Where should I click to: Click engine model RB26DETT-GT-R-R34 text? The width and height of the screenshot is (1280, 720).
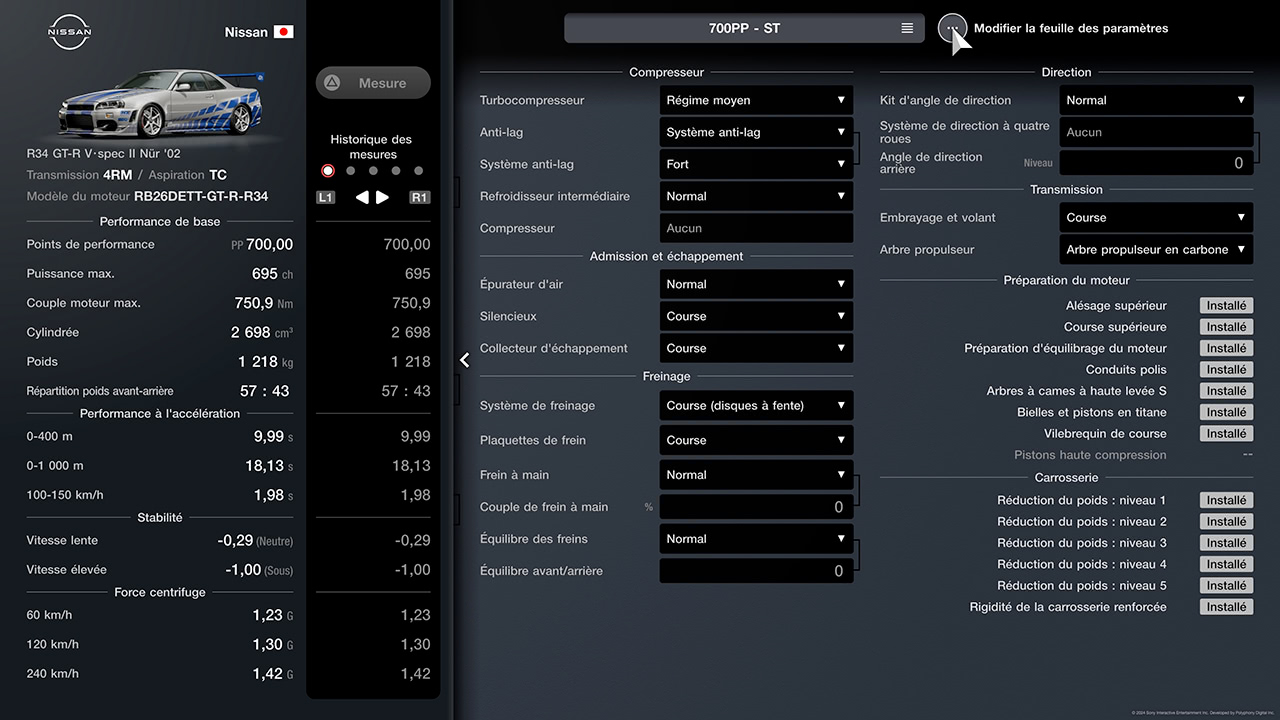[201, 197]
